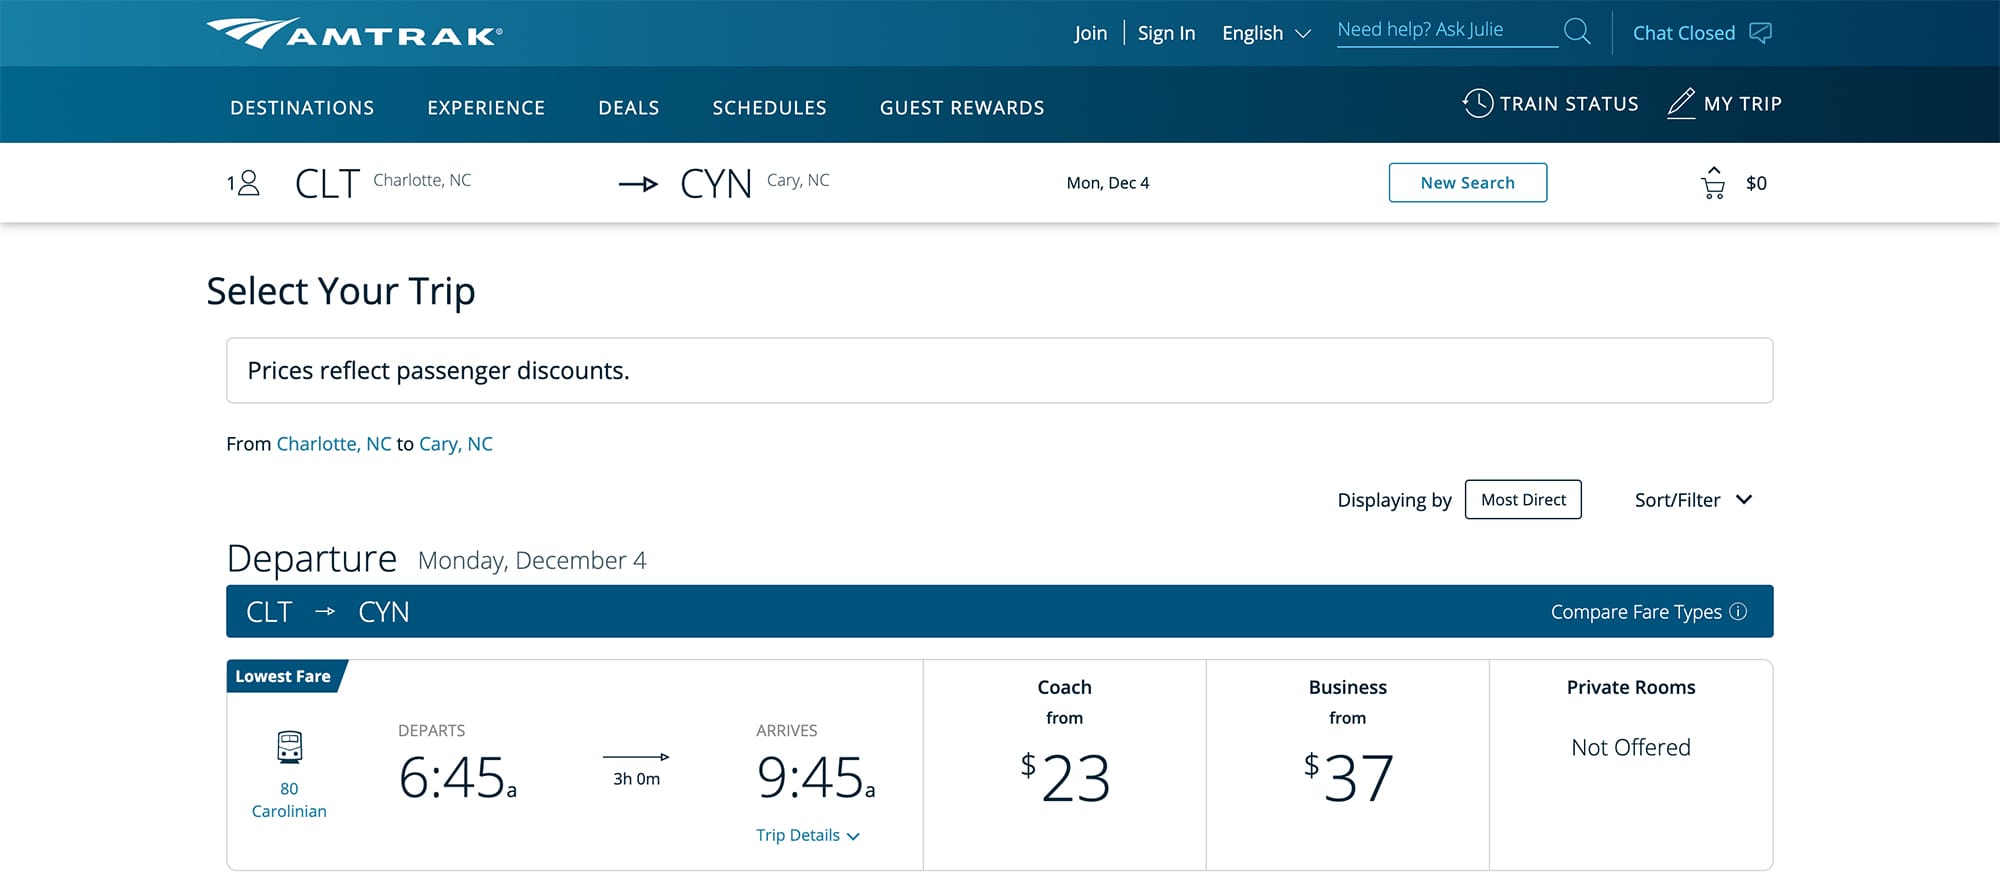Click the Private Rooms Not Offered text
This screenshot has width=2000, height=888.
1630,747
